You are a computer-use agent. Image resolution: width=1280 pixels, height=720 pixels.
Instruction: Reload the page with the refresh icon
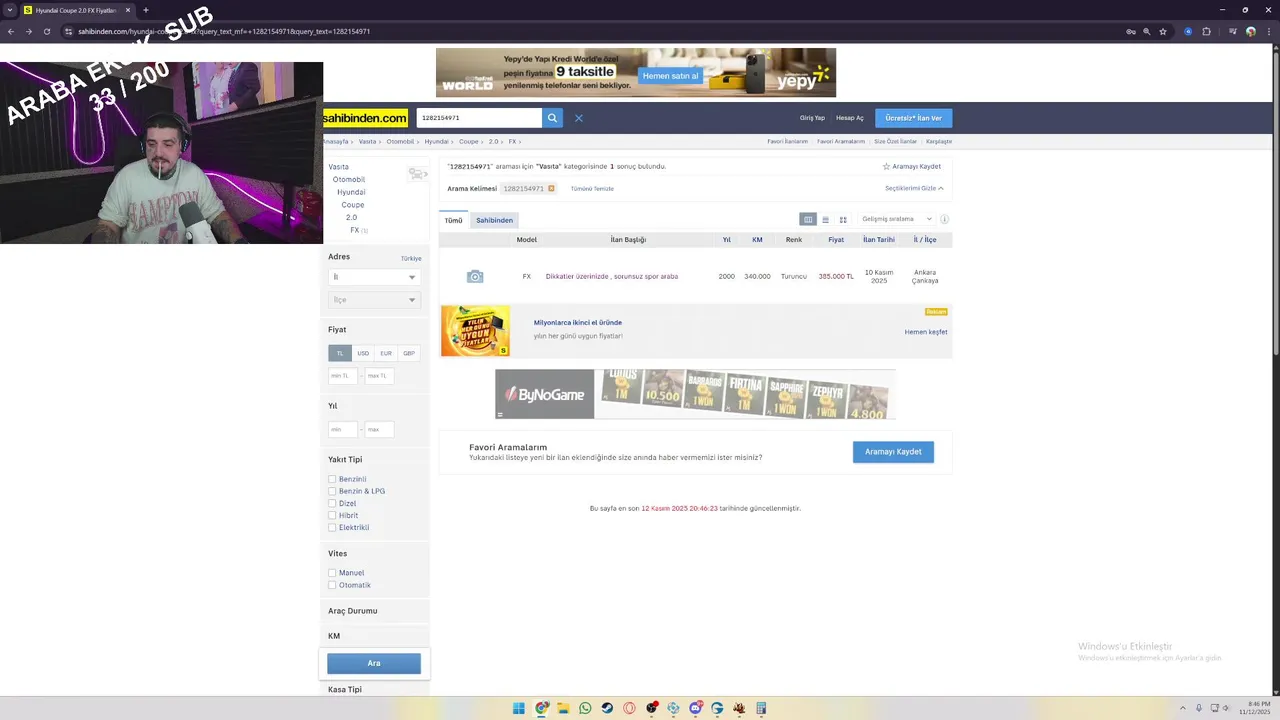pos(46,31)
